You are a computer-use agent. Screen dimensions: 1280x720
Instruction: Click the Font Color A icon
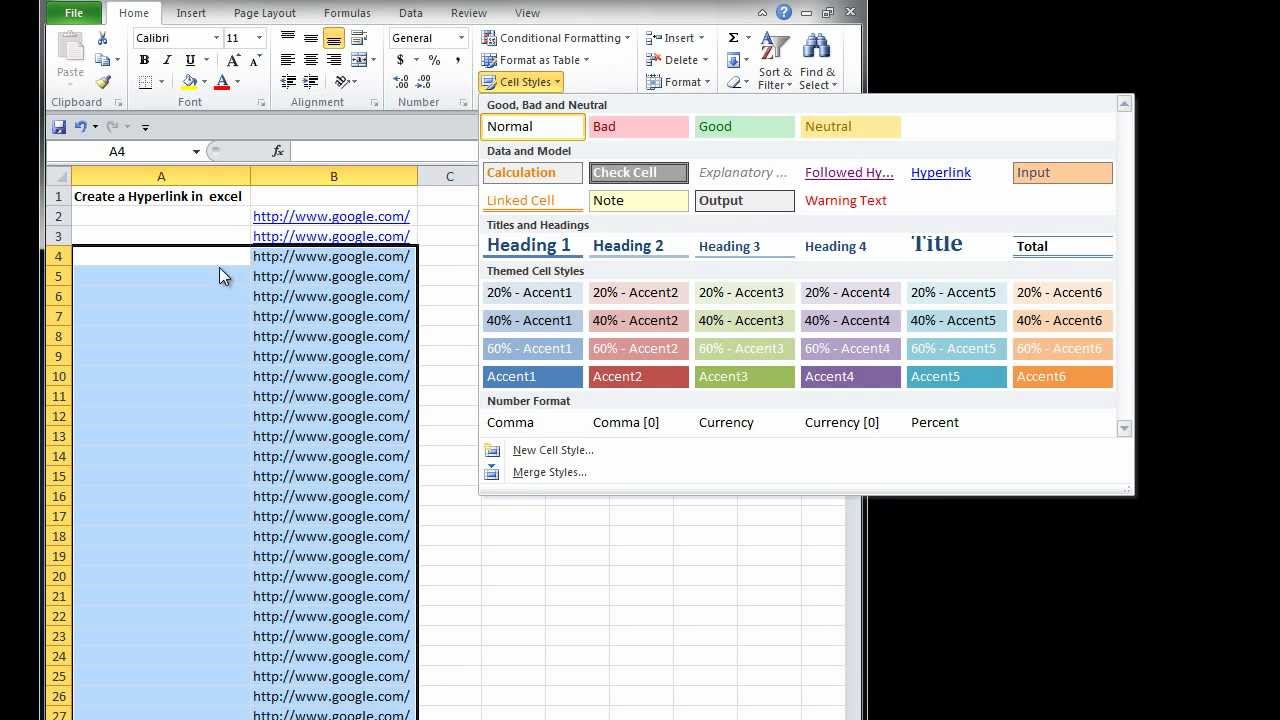pos(222,82)
